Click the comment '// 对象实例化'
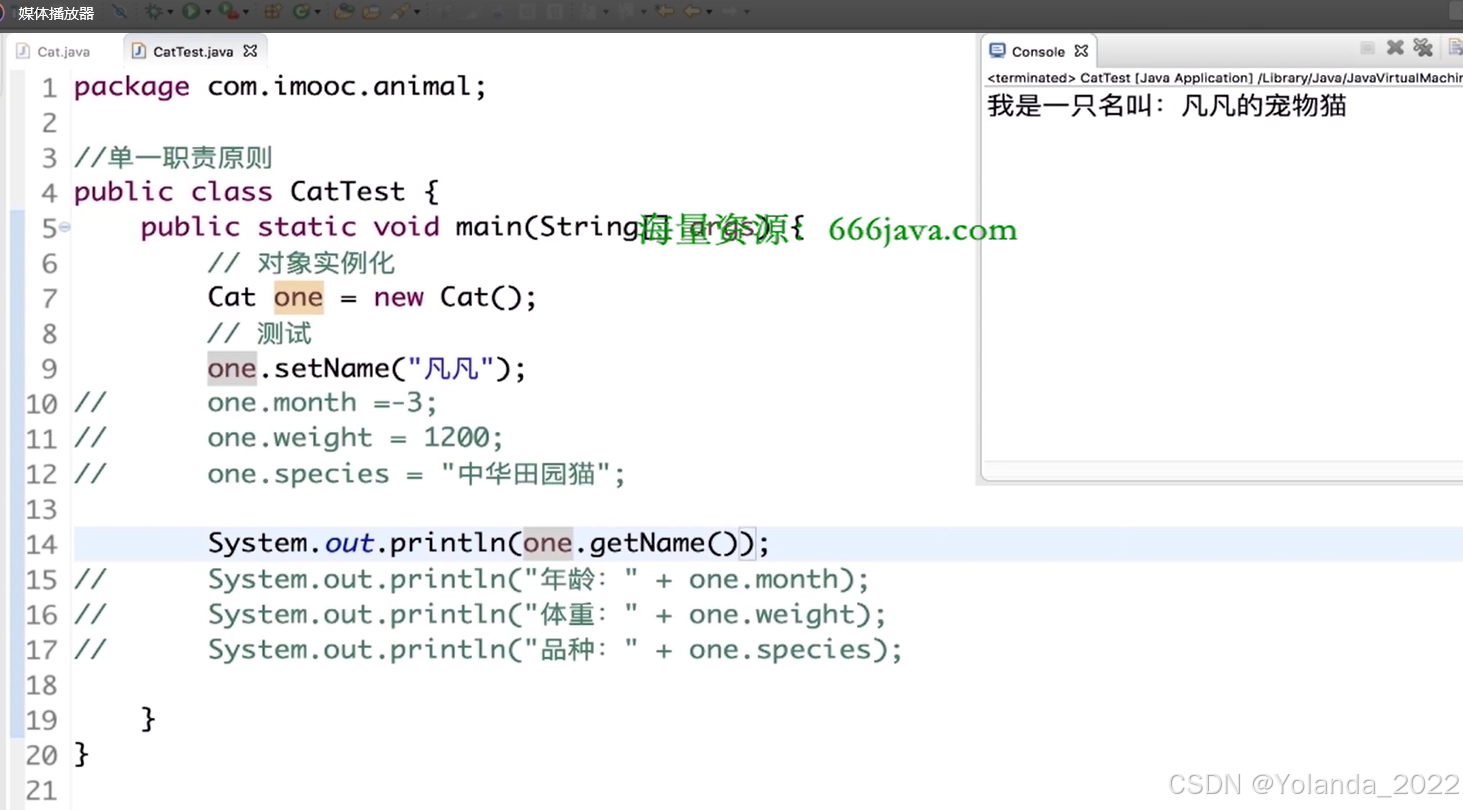1463x810 pixels. pyautogui.click(x=301, y=263)
